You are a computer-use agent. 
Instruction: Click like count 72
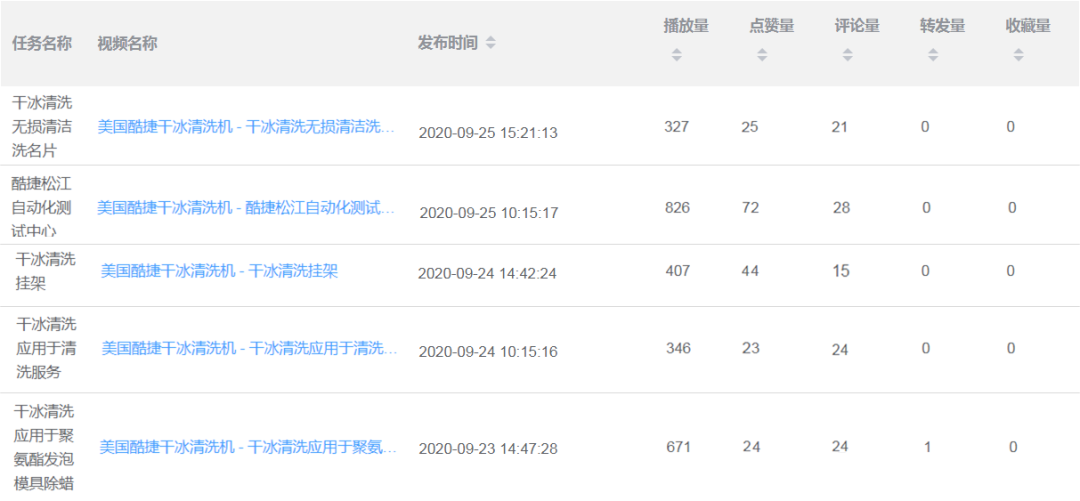tap(751, 207)
